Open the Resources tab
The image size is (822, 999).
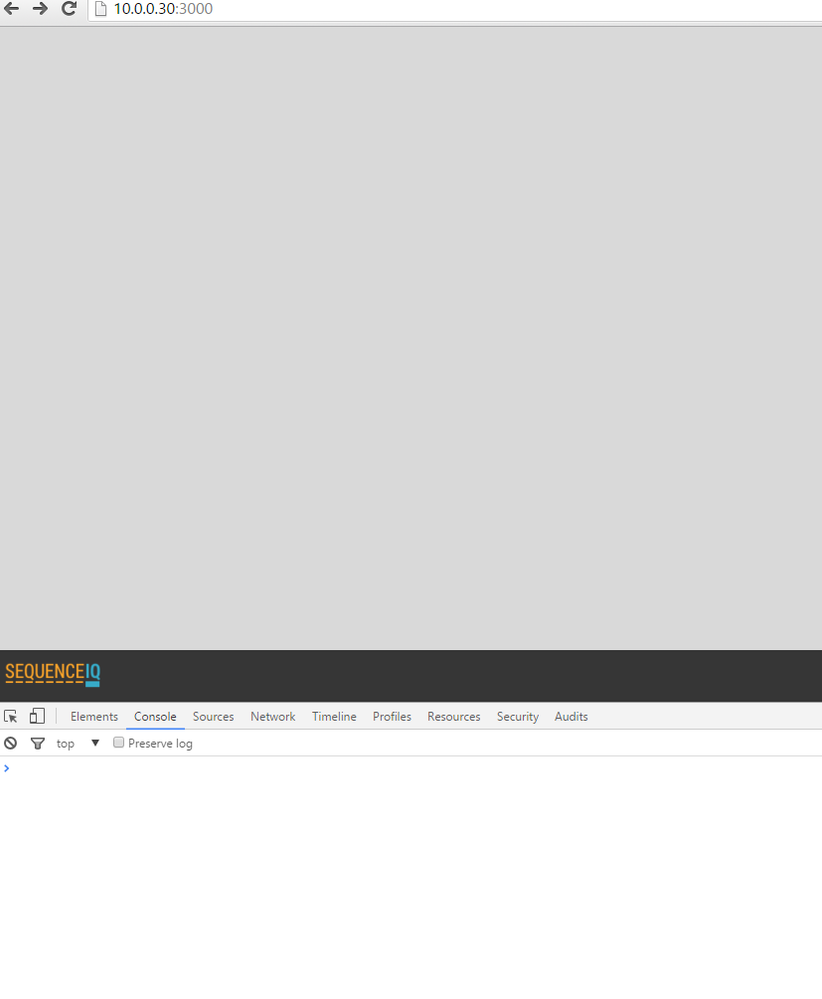click(x=454, y=716)
